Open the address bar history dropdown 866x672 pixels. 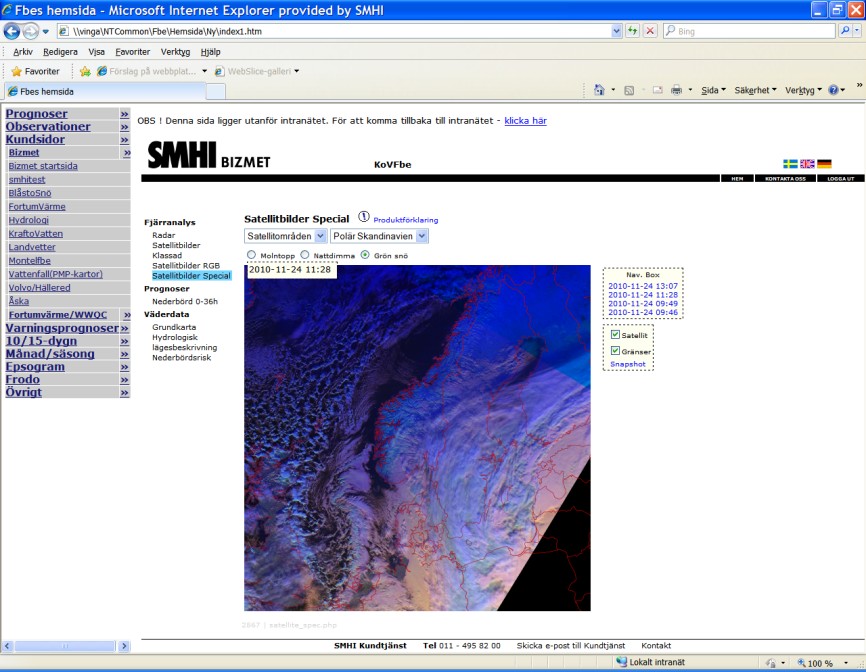[616, 31]
